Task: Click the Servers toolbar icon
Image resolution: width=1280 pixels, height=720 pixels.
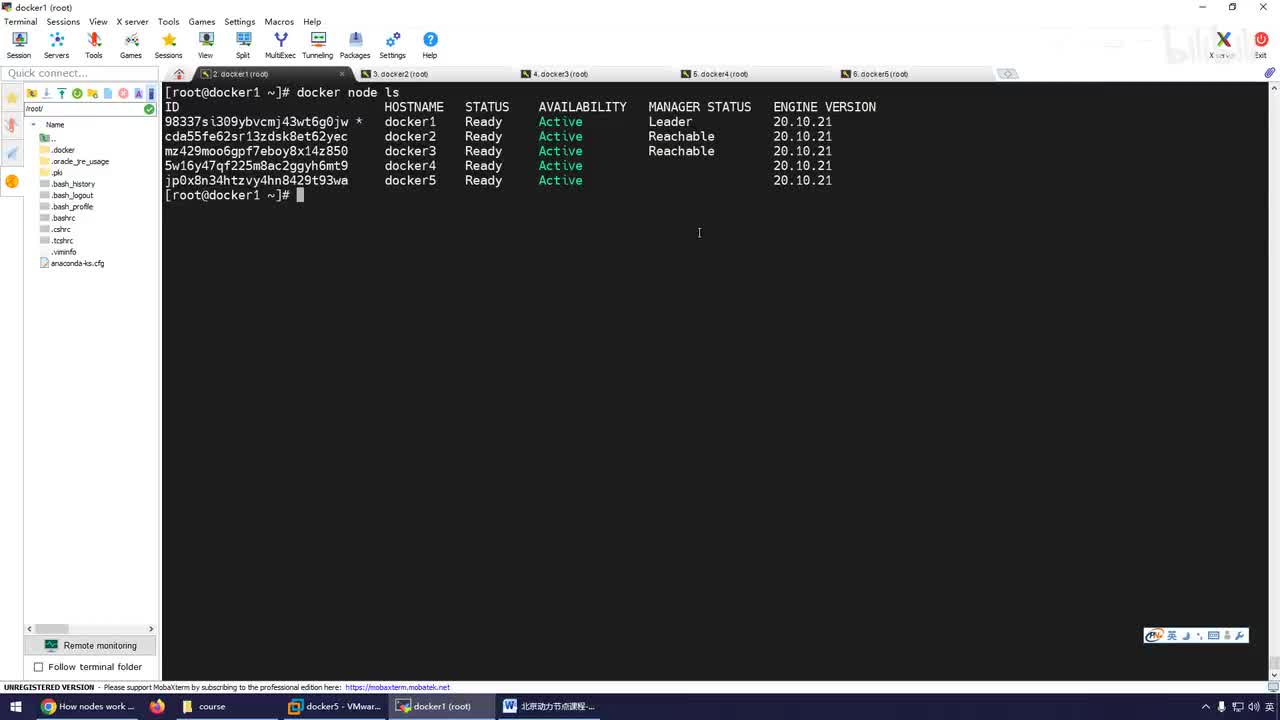Action: click(56, 45)
